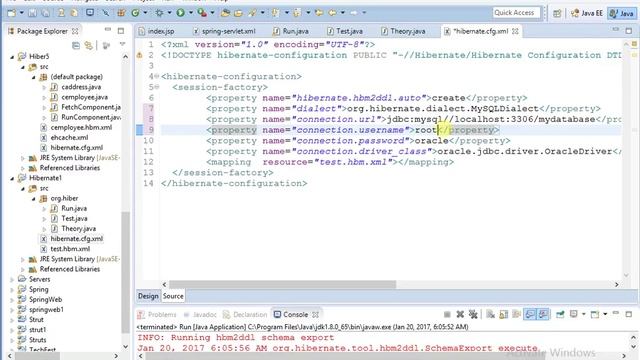
Task: Select the springweb1 project
Action: pos(46,309)
